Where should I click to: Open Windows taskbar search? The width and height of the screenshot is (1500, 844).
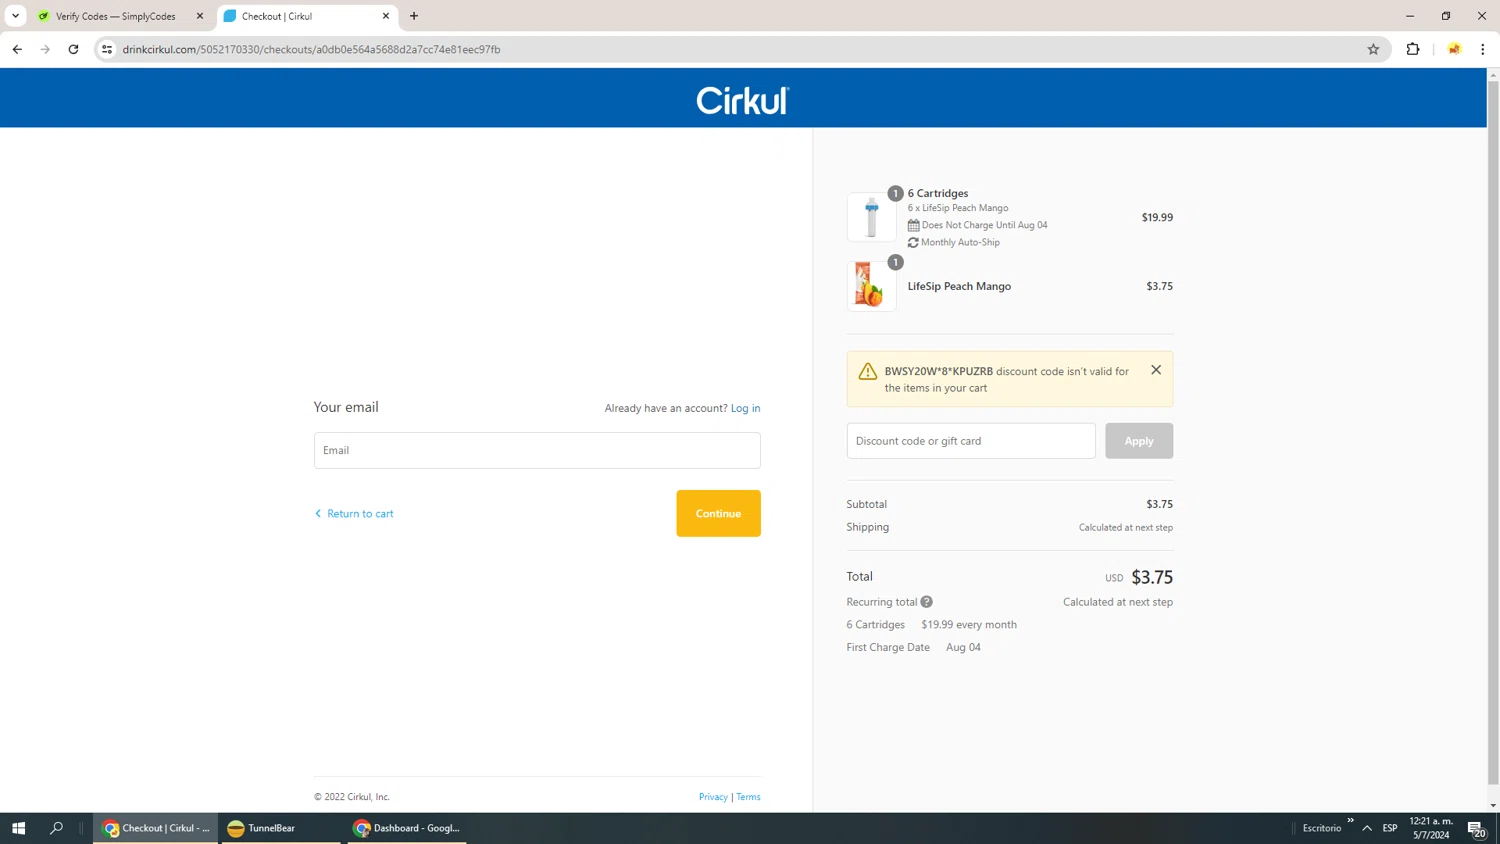56,828
